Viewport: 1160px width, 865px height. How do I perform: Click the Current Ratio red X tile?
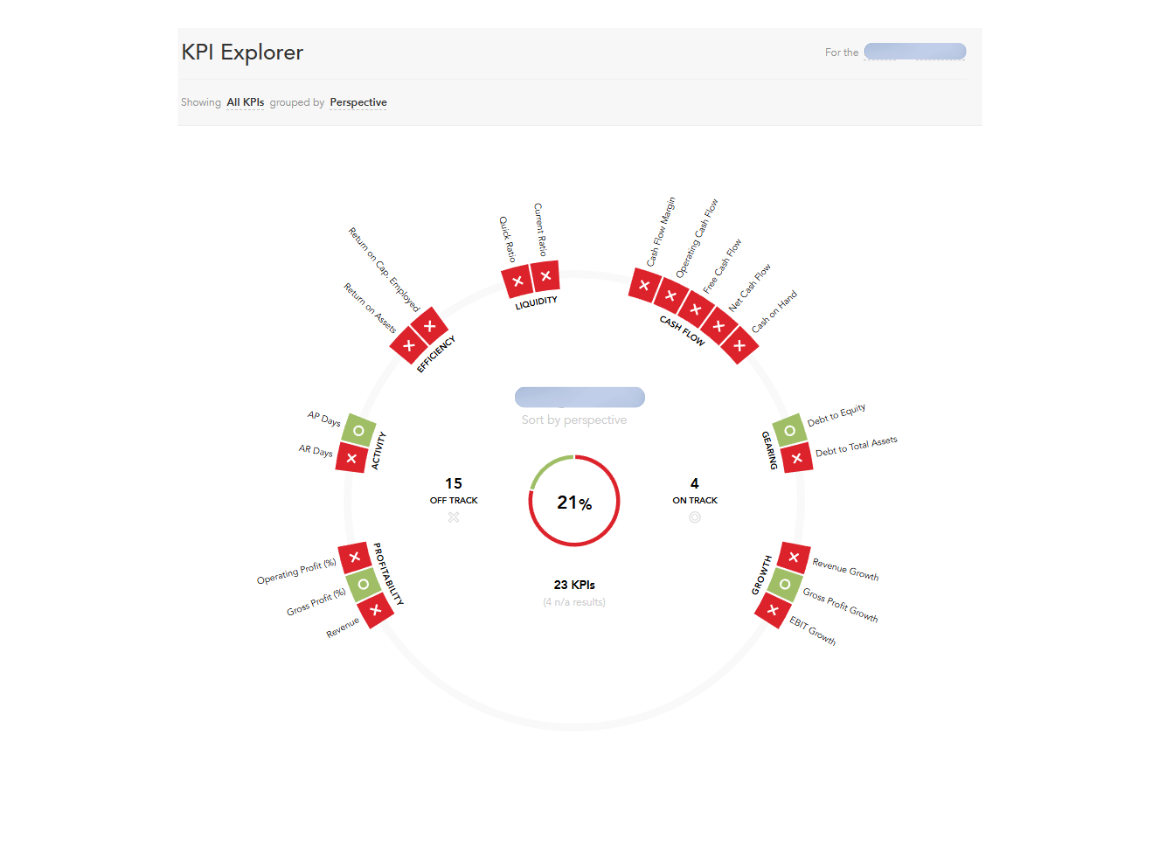coord(545,275)
